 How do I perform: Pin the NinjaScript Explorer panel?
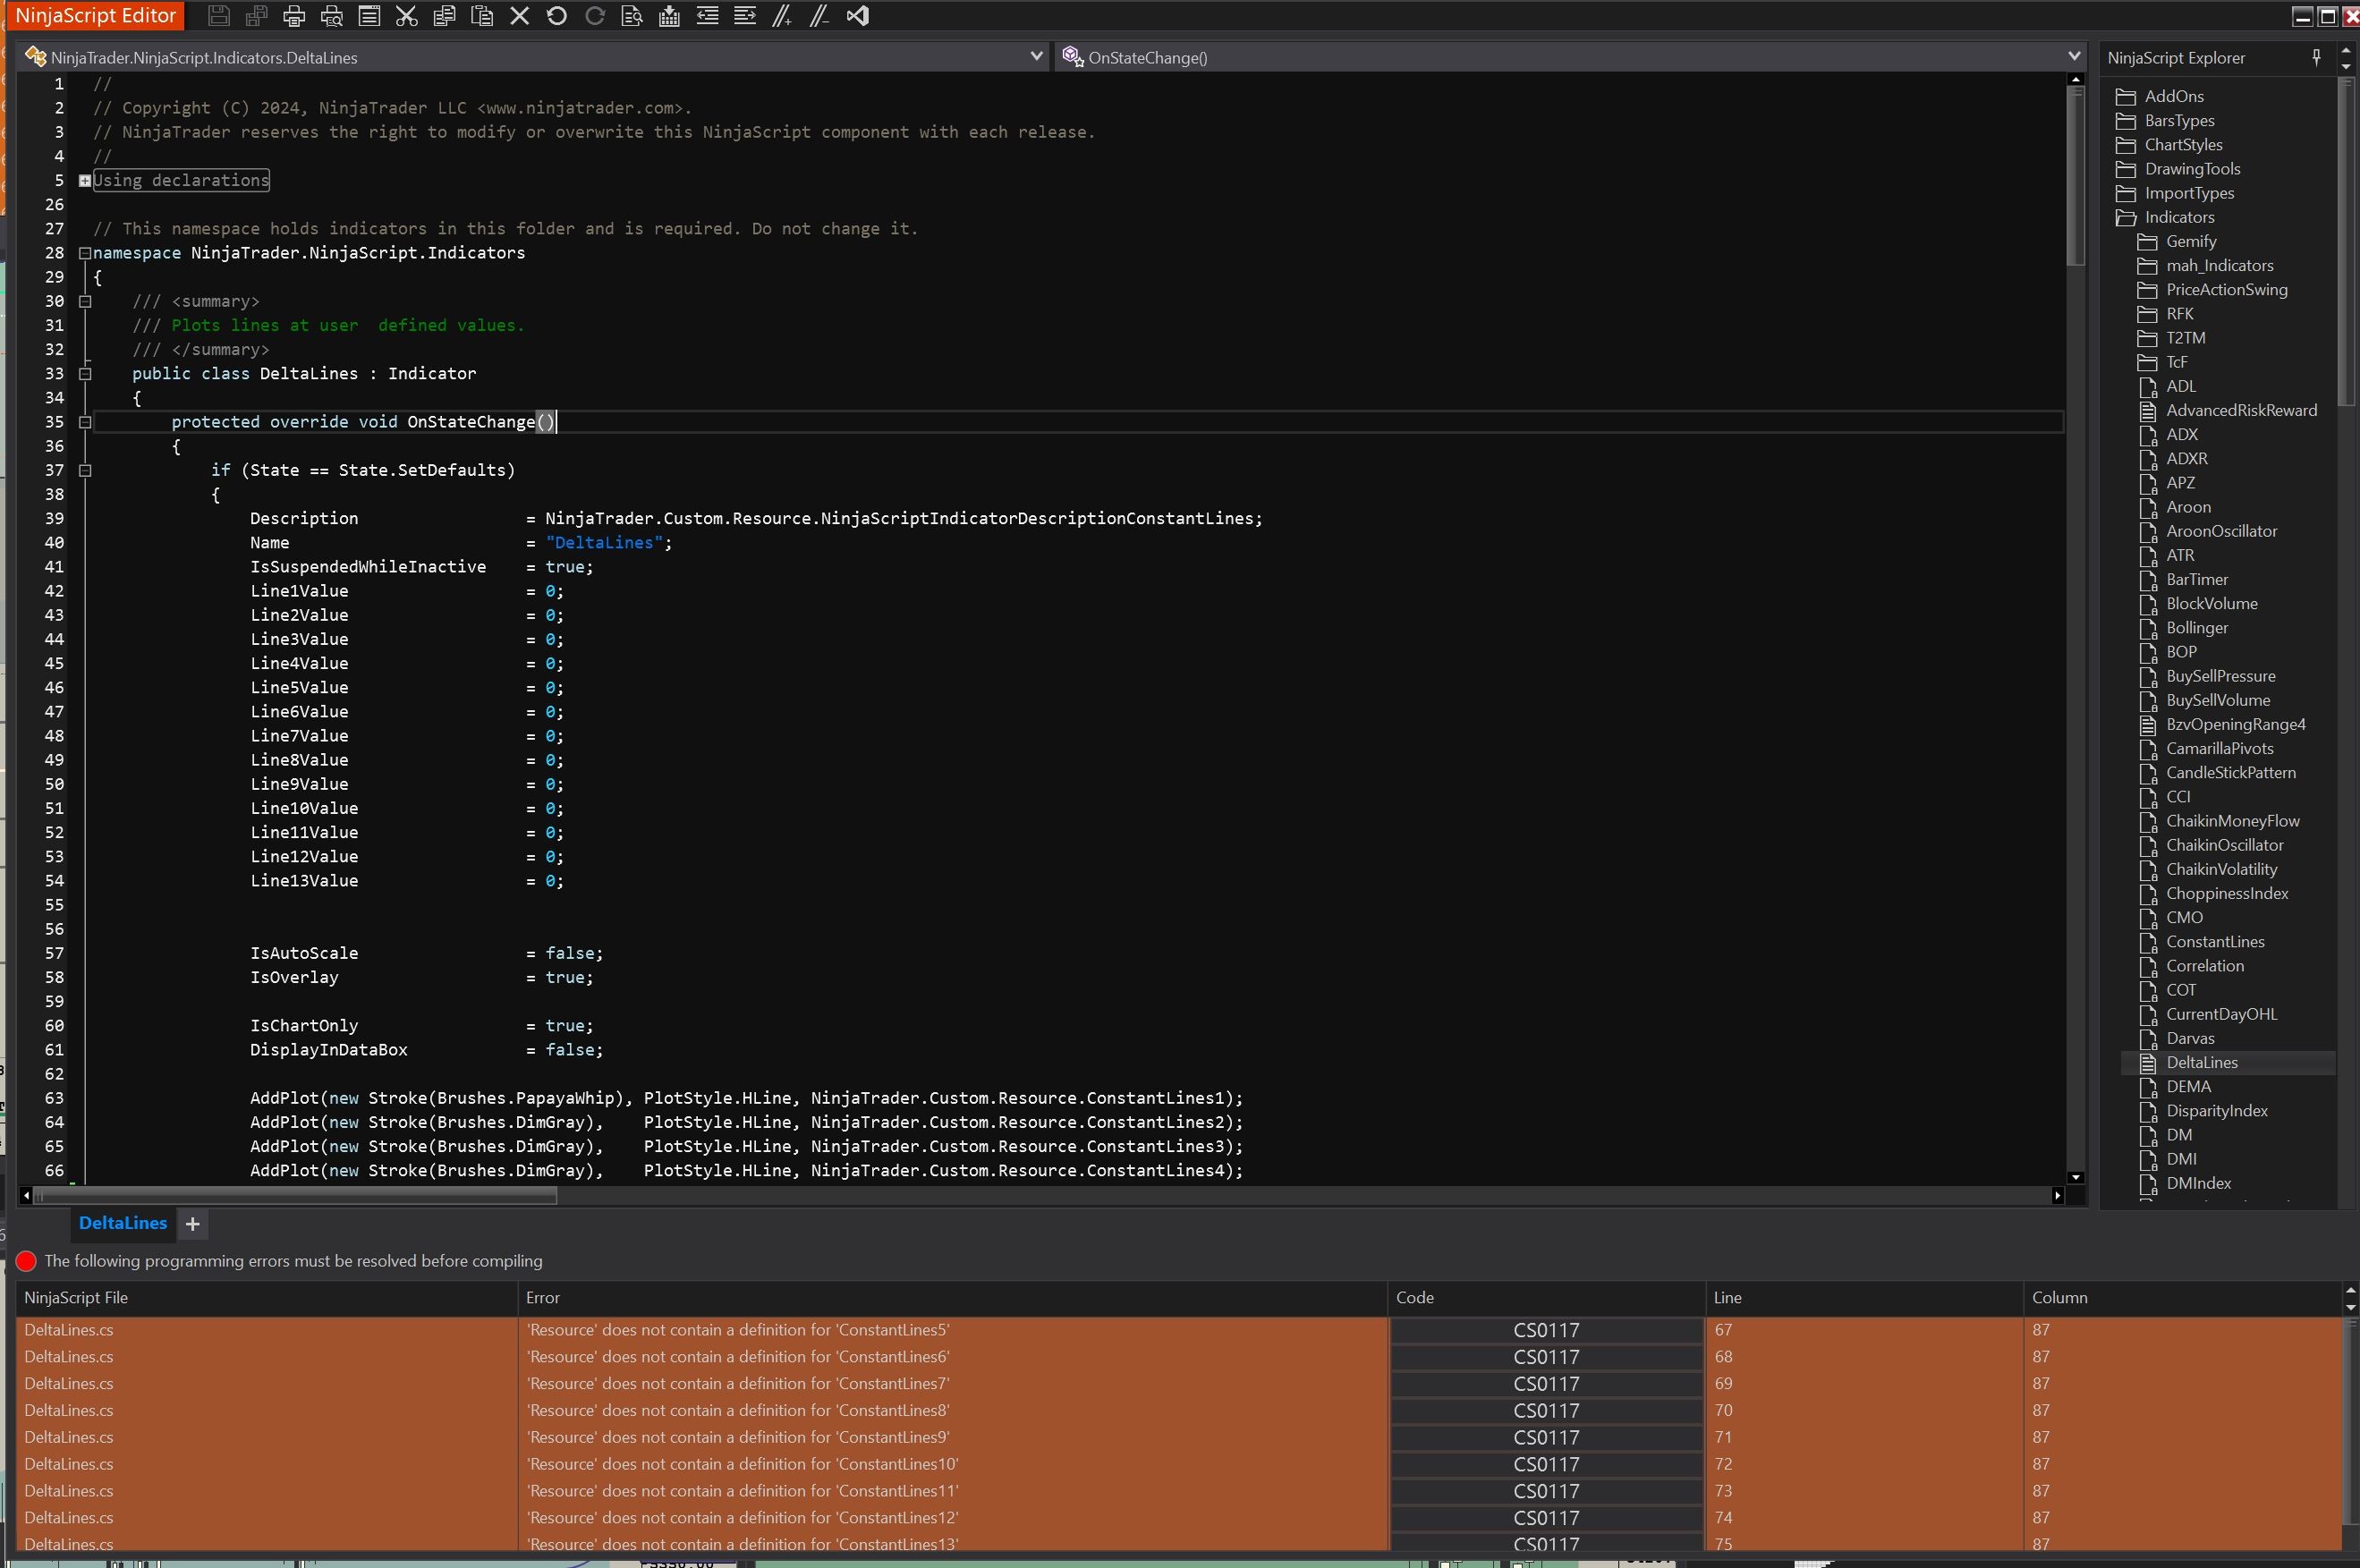click(x=2316, y=57)
